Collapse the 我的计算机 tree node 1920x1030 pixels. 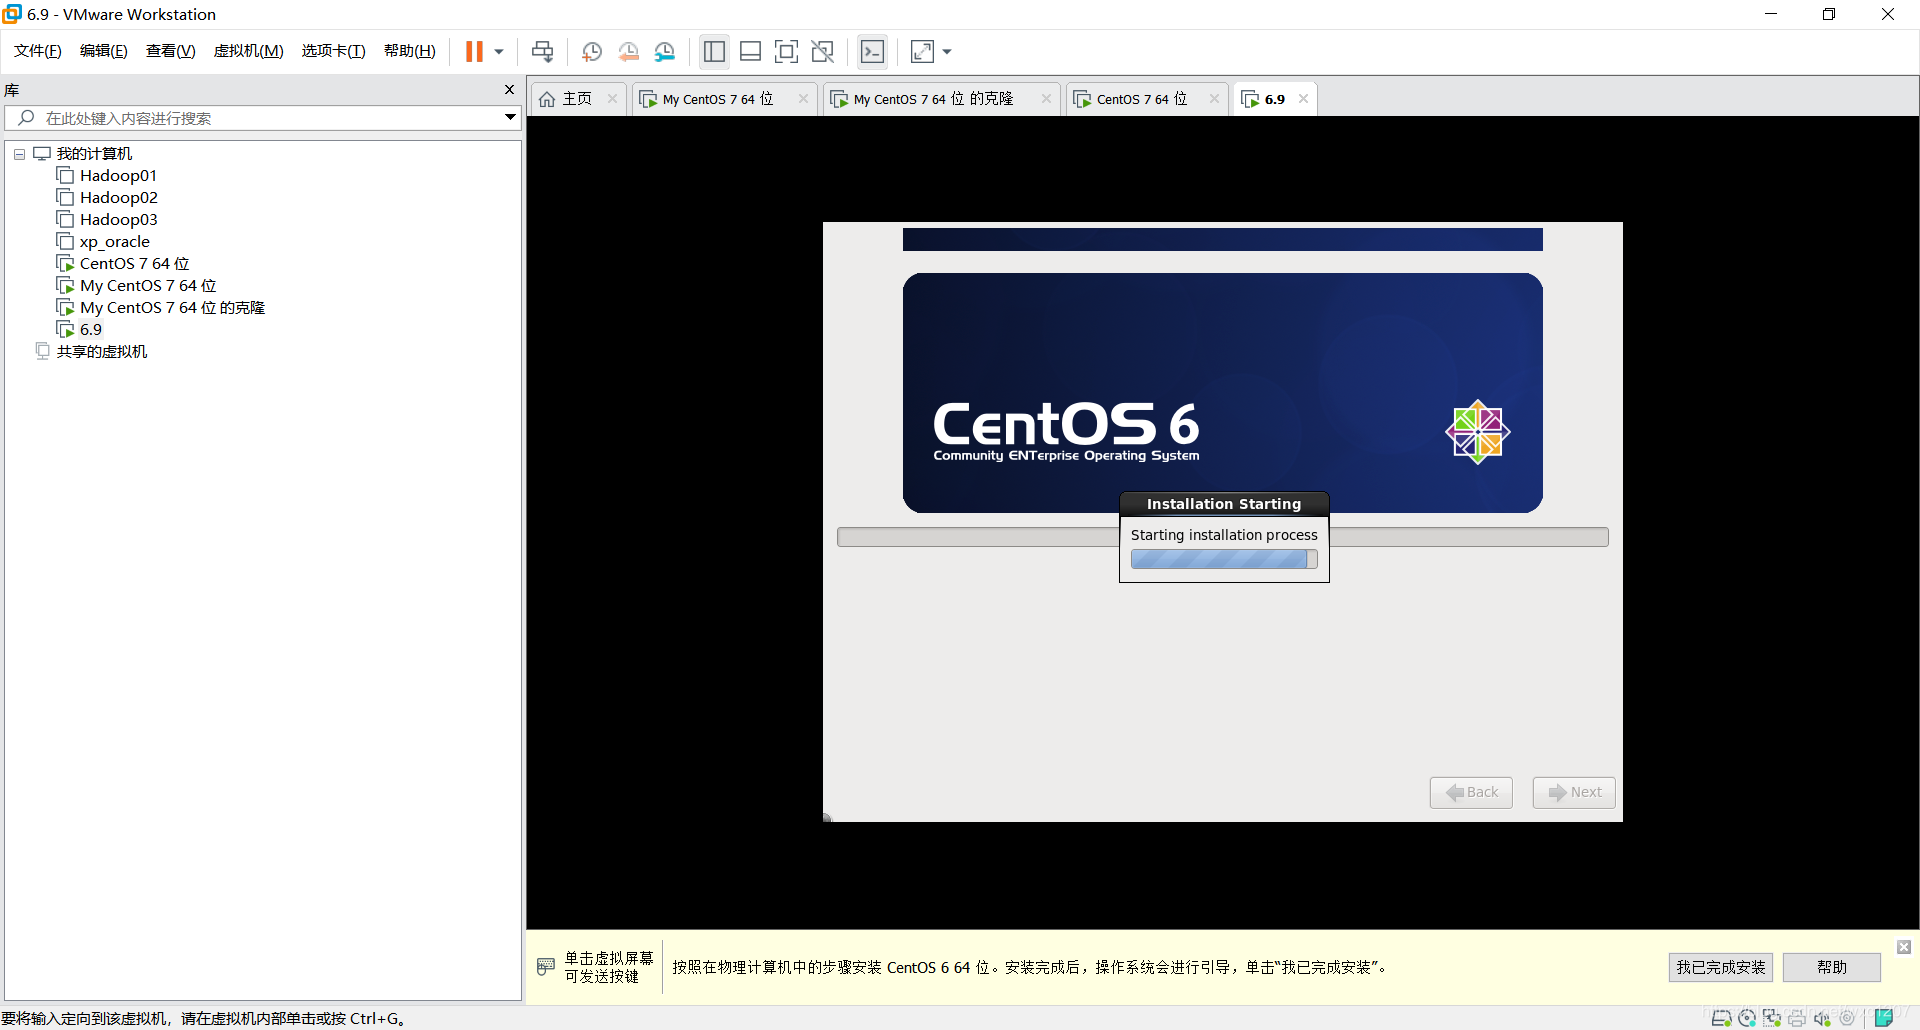(x=19, y=154)
